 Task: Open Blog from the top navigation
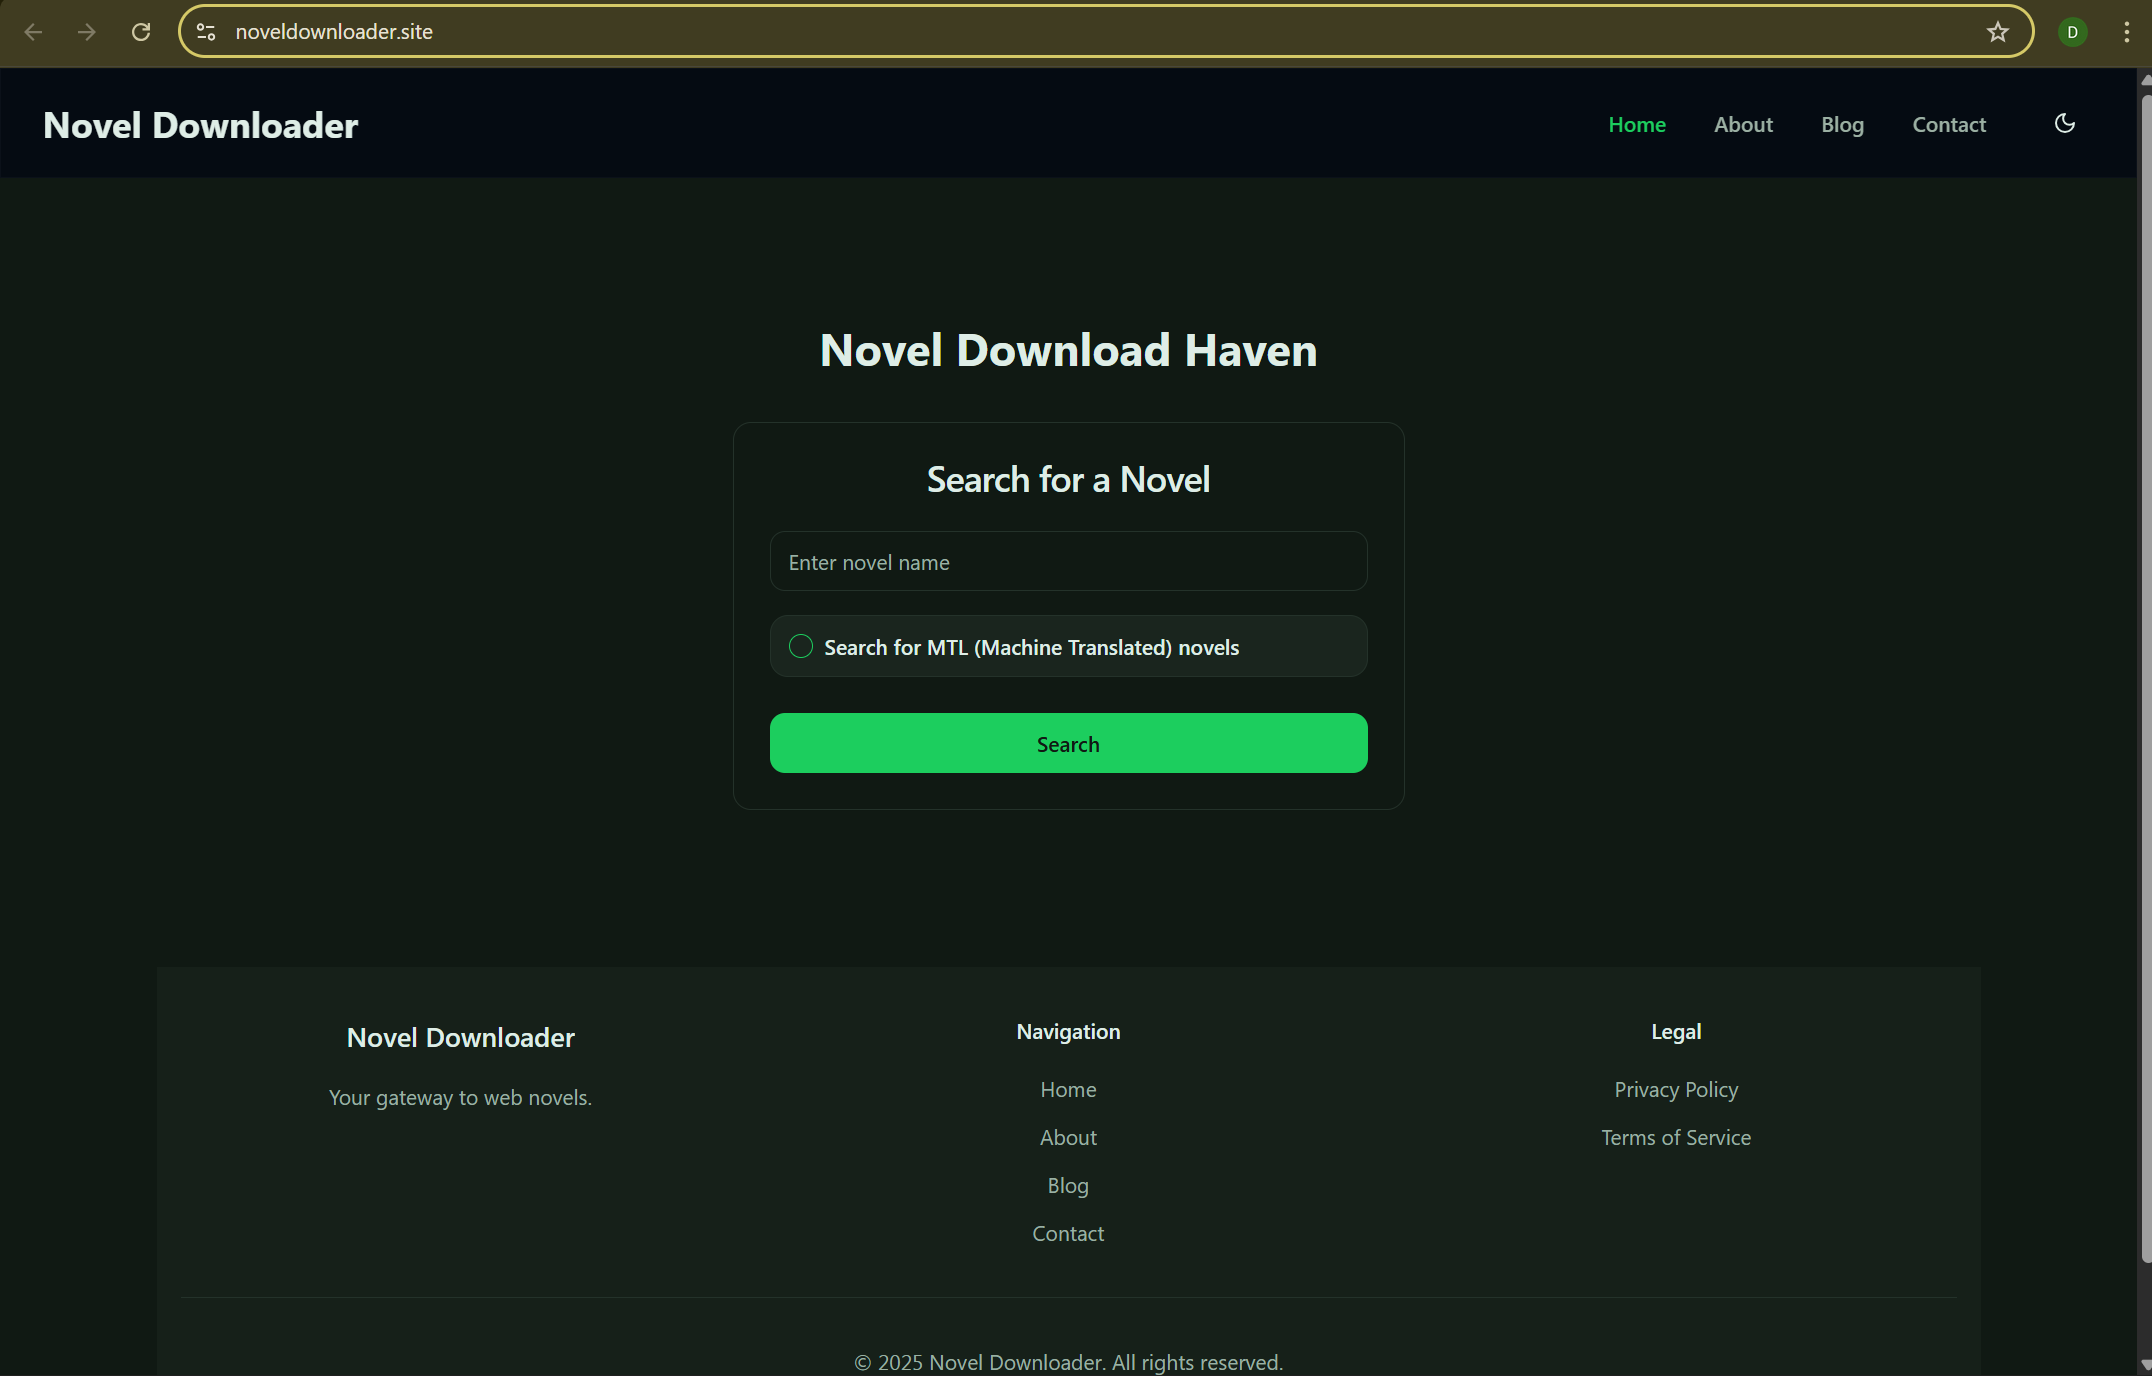click(1842, 124)
